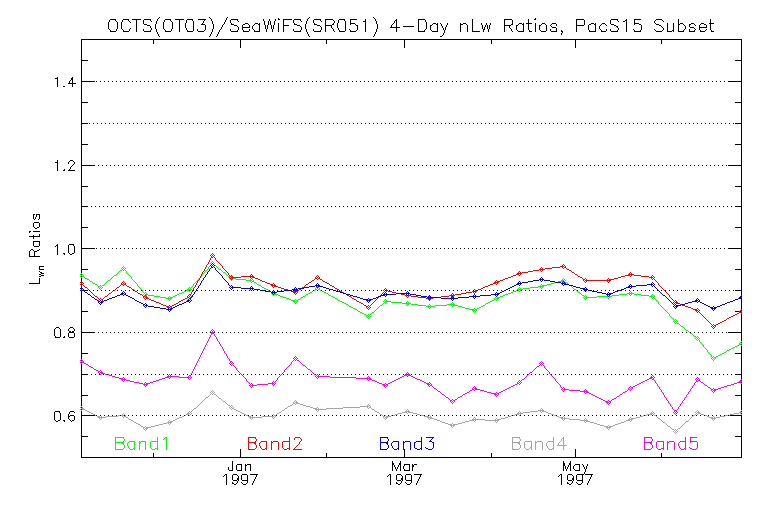Select the blue Band3 legend label
The height and width of the screenshot is (512, 768).
point(407,444)
